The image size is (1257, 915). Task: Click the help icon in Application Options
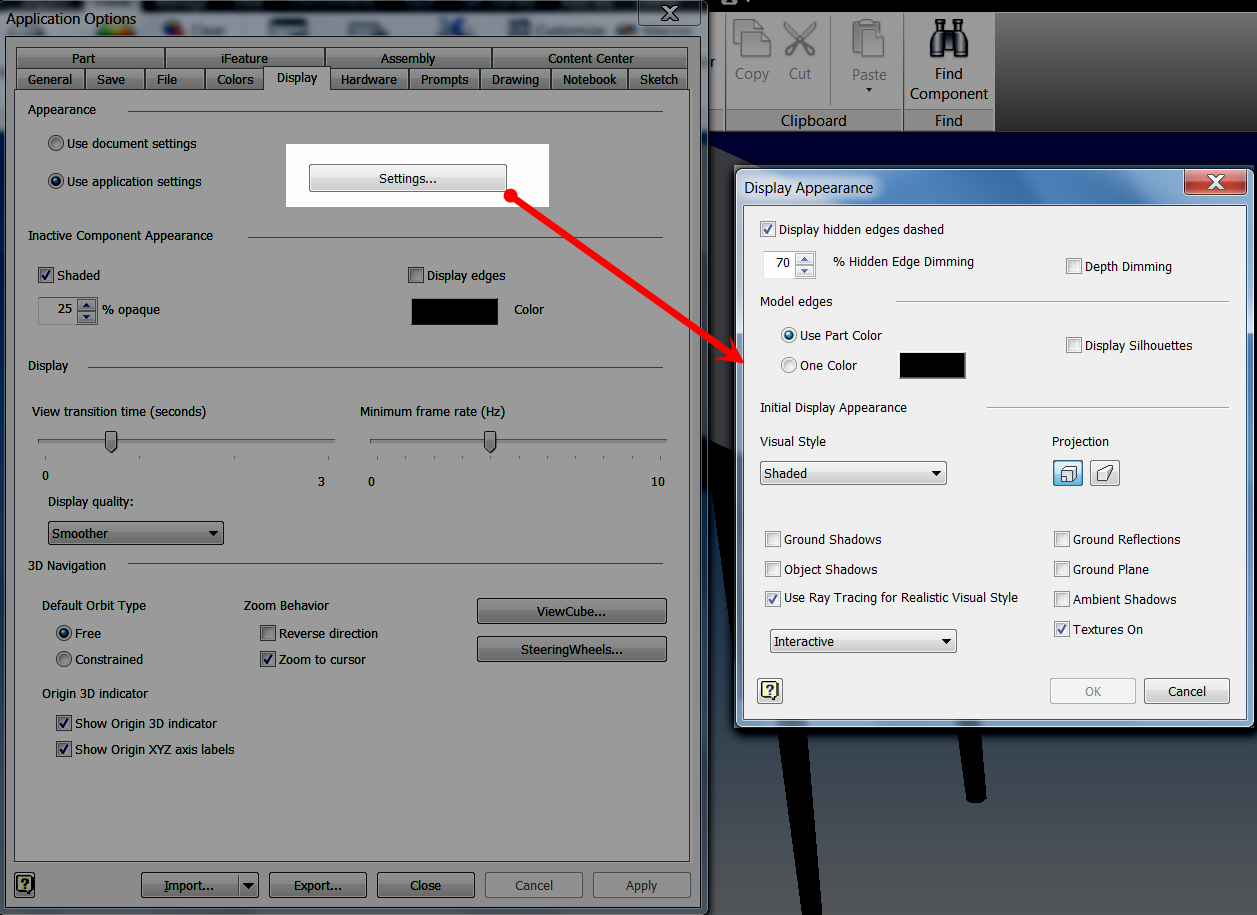coord(24,885)
